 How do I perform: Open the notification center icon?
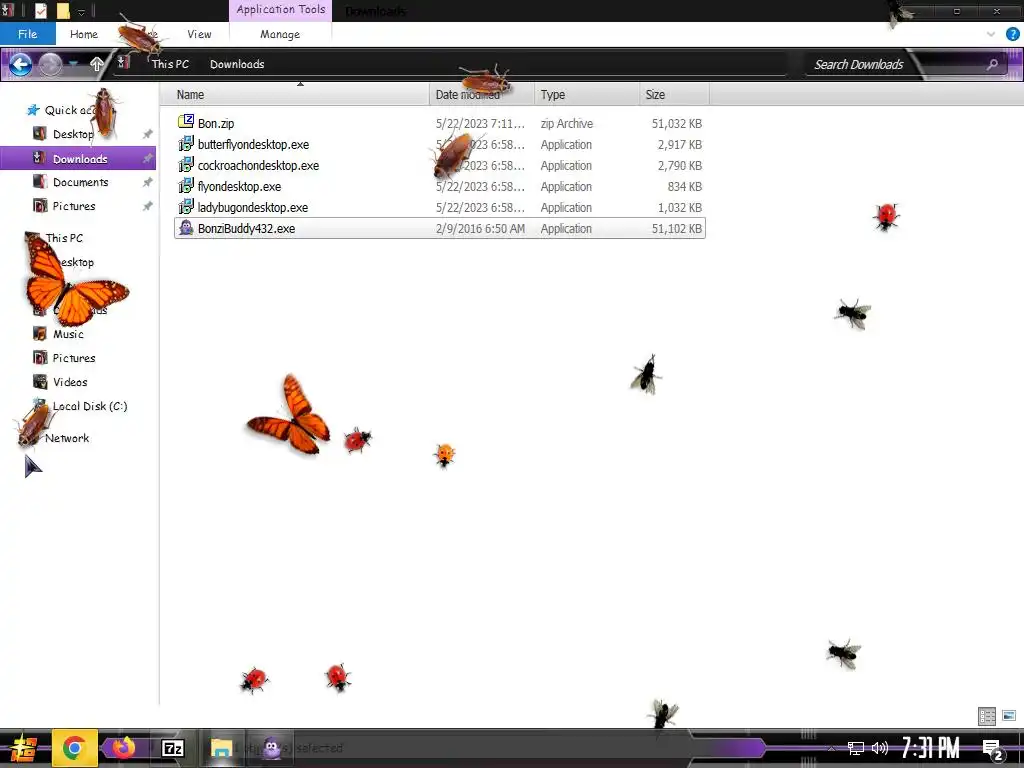tap(993, 750)
